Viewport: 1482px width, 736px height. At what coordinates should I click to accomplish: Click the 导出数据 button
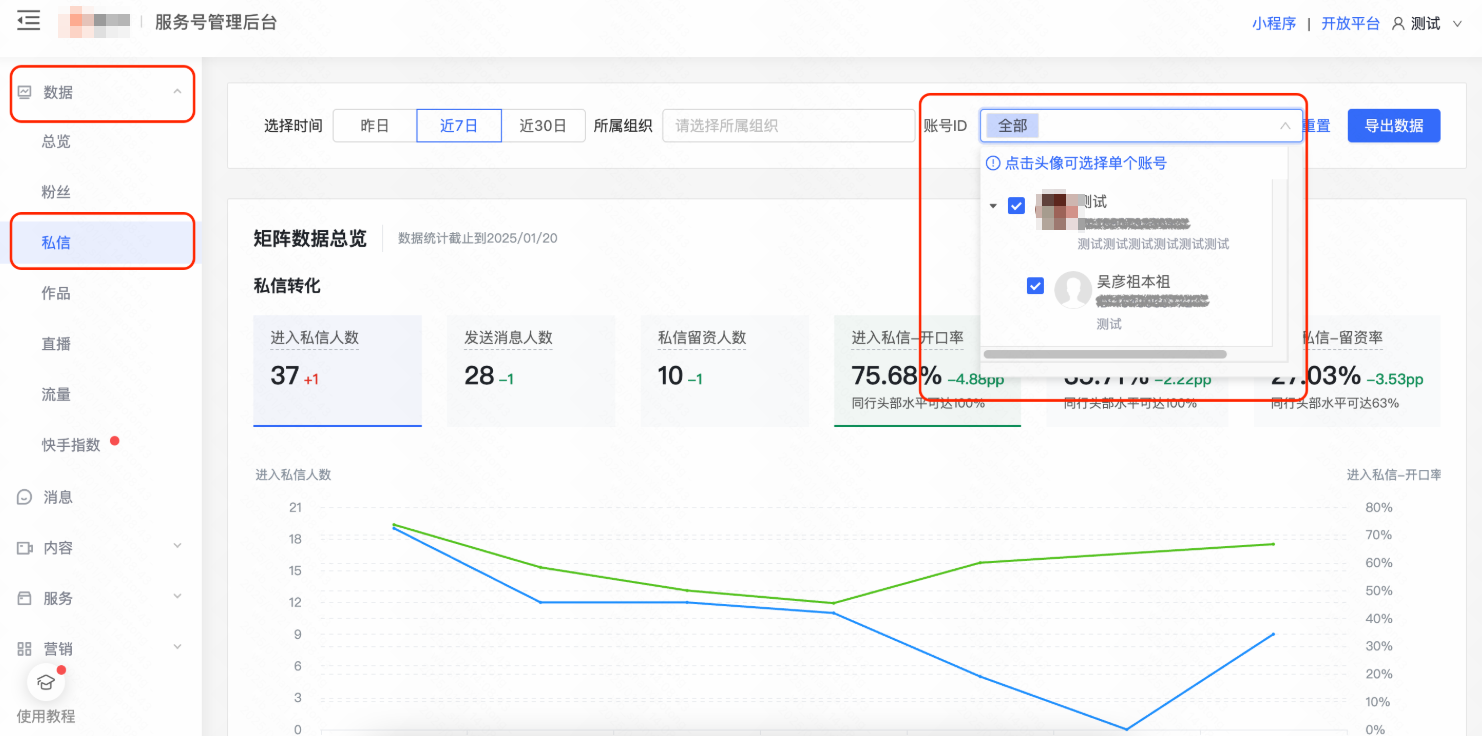tap(1393, 125)
